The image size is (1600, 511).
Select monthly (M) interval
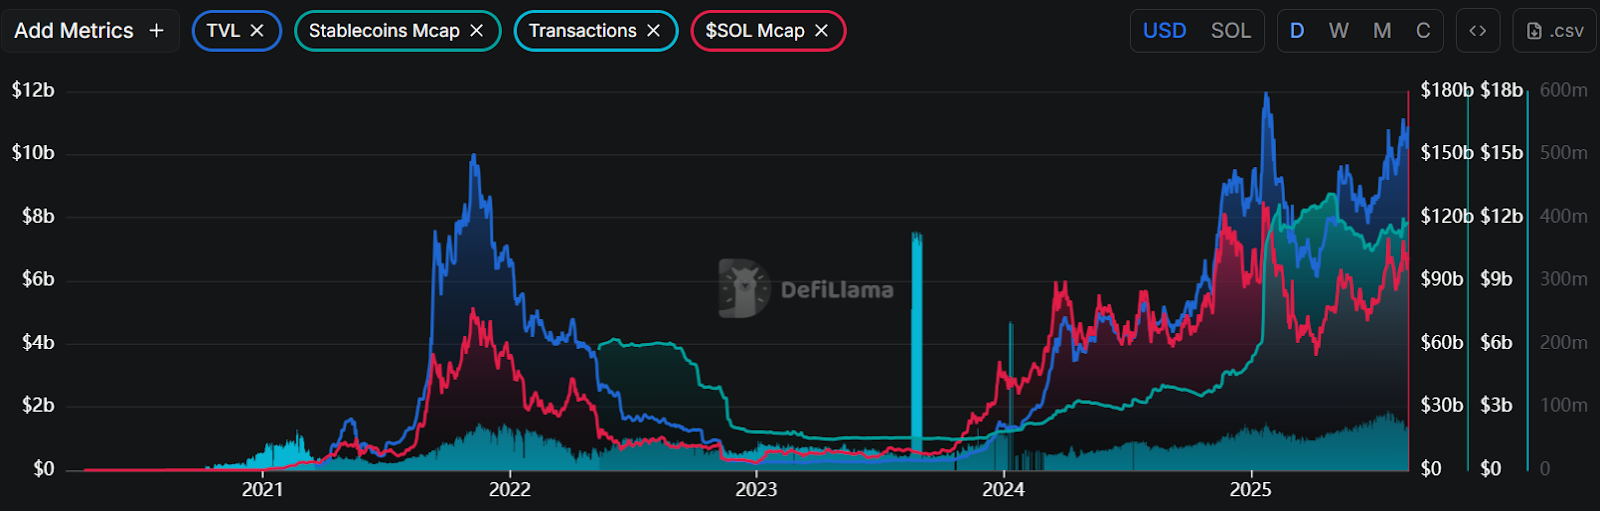[x=1382, y=31]
